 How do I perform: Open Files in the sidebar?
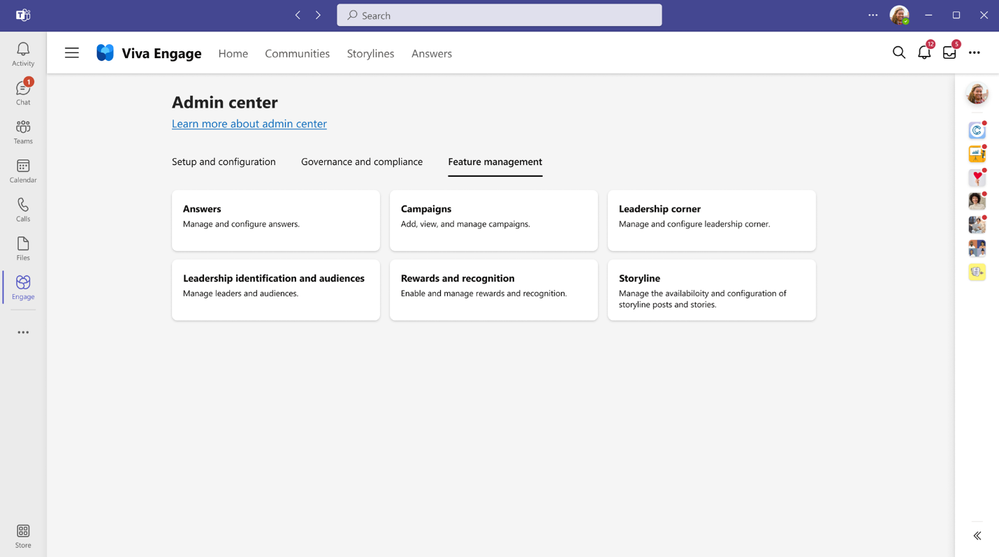click(23, 248)
